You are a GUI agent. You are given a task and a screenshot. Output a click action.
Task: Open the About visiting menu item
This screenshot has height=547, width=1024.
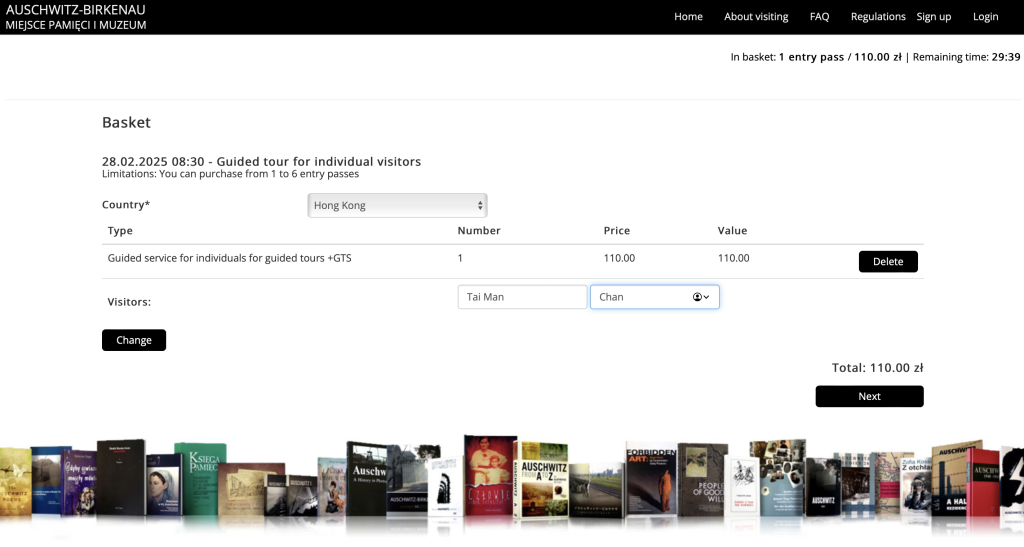[x=756, y=17]
